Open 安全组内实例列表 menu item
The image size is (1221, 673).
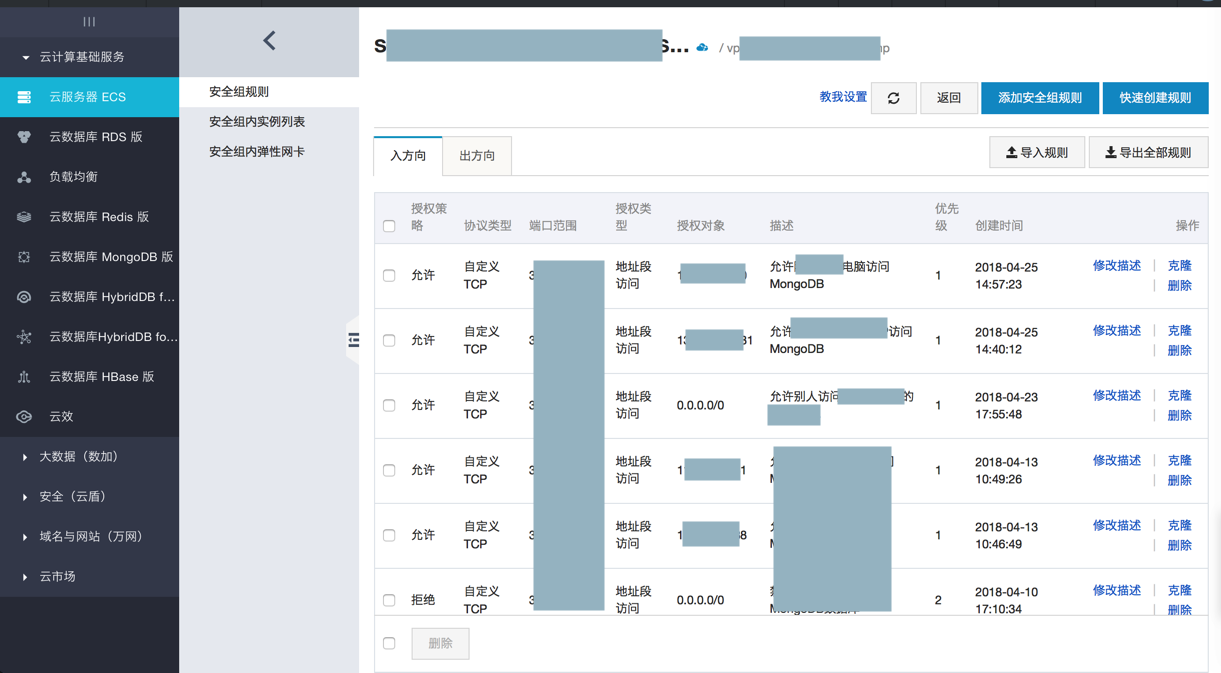(x=257, y=122)
